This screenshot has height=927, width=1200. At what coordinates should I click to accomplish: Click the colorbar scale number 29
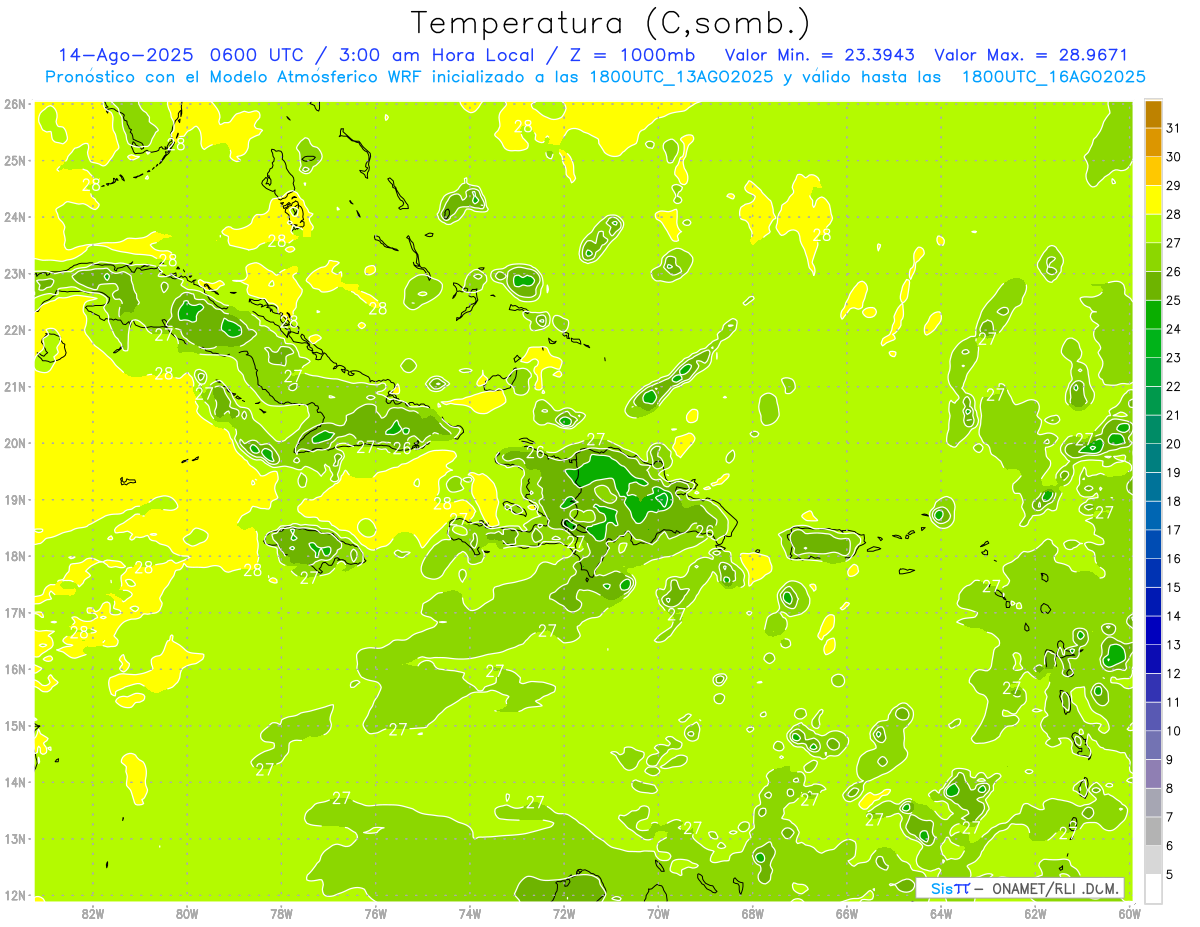coord(1173,186)
